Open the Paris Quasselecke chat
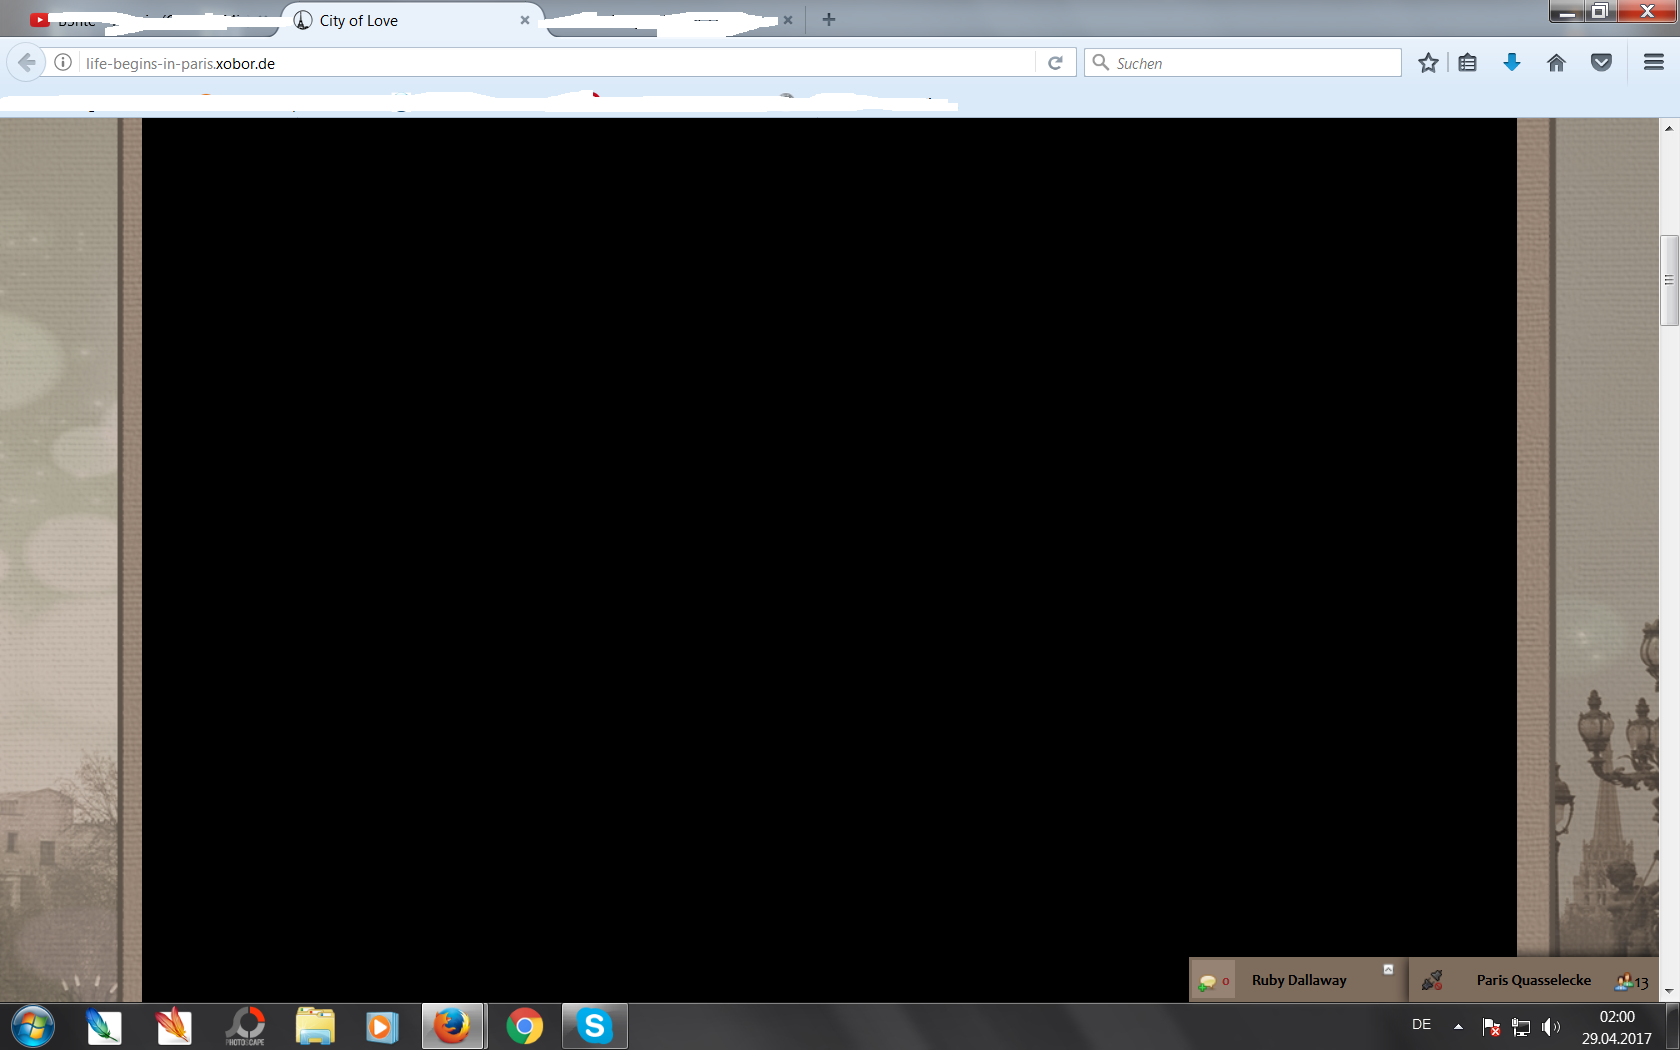 click(1533, 980)
